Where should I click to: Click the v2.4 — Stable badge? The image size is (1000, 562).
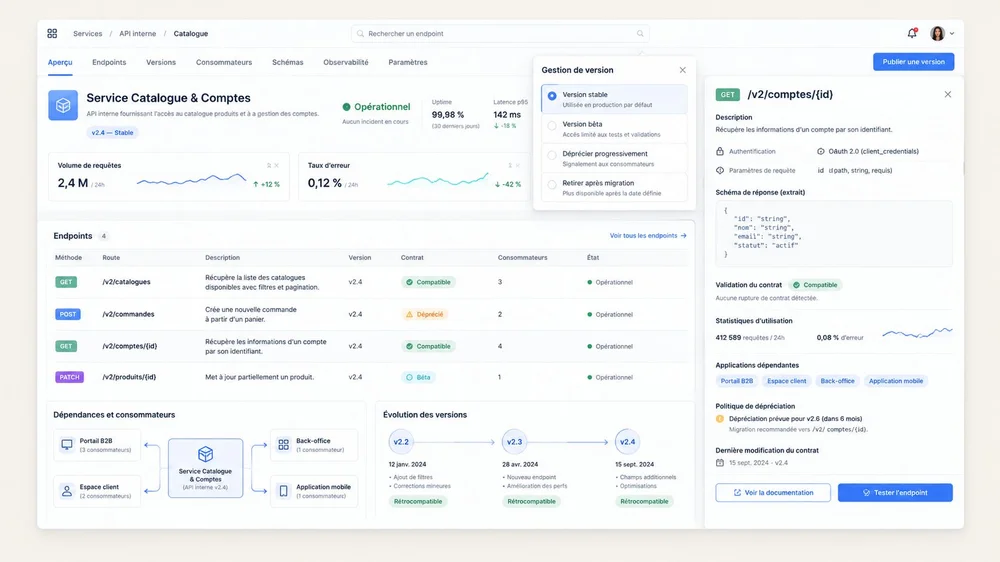[x=112, y=133]
